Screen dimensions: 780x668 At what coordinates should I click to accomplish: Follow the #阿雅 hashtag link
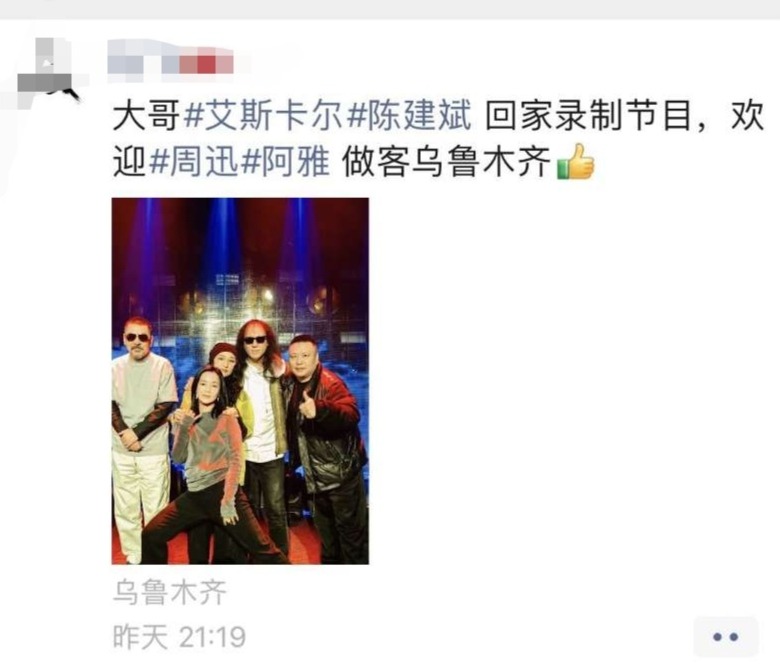coord(286,162)
